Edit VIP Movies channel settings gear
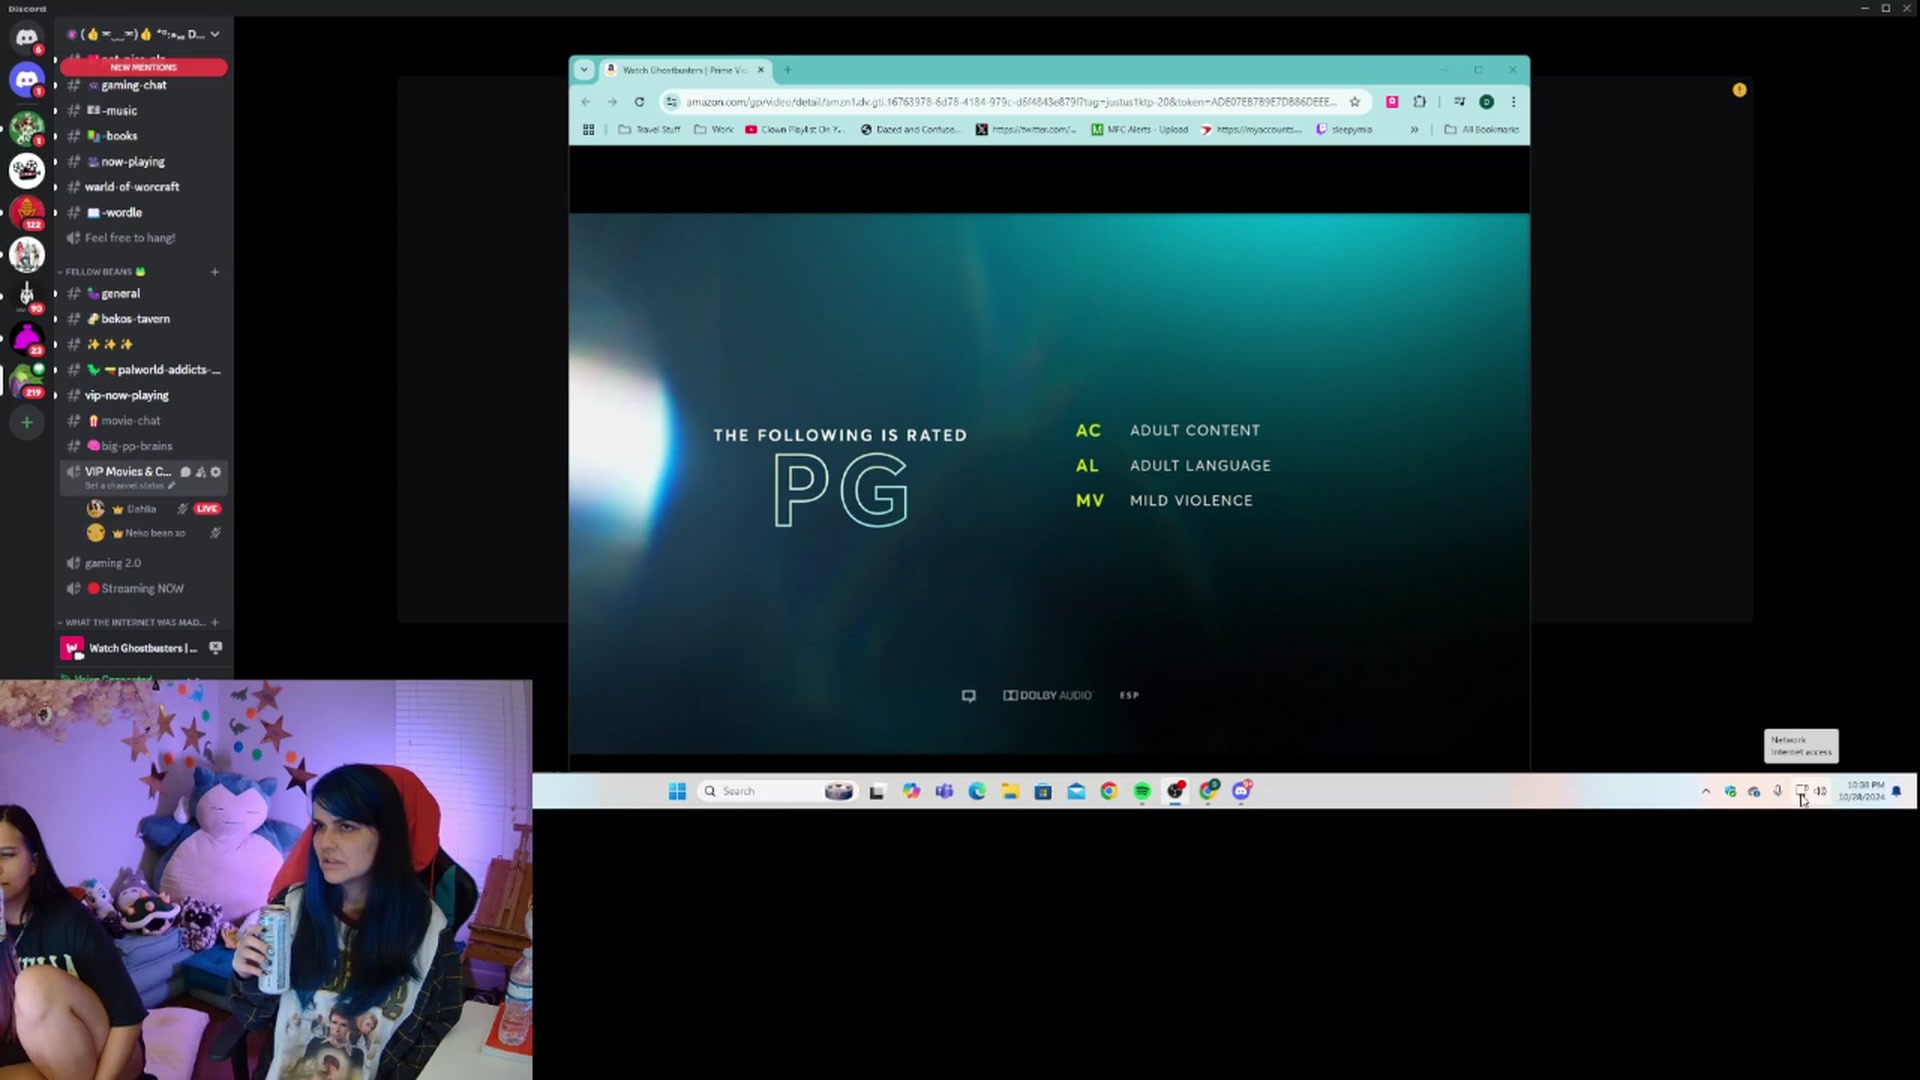This screenshot has width=1920, height=1080. pyautogui.click(x=215, y=472)
